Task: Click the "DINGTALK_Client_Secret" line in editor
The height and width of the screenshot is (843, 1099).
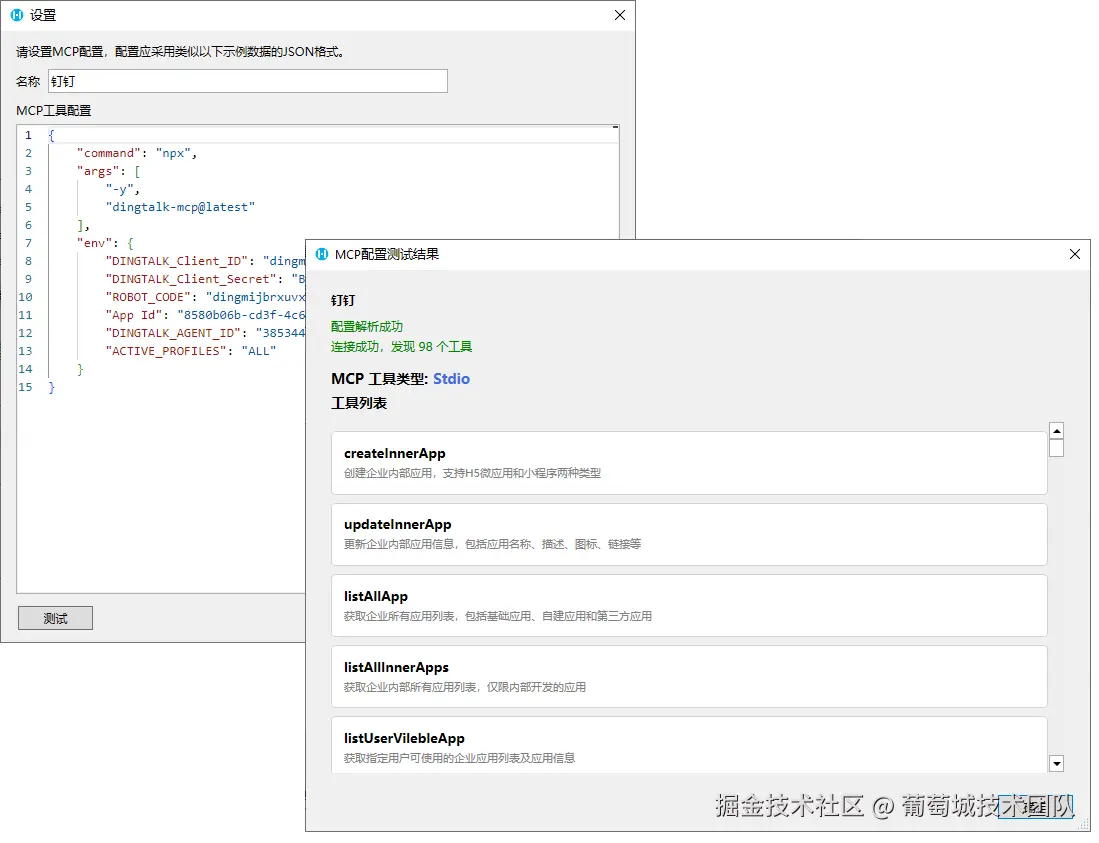Action: (205, 279)
